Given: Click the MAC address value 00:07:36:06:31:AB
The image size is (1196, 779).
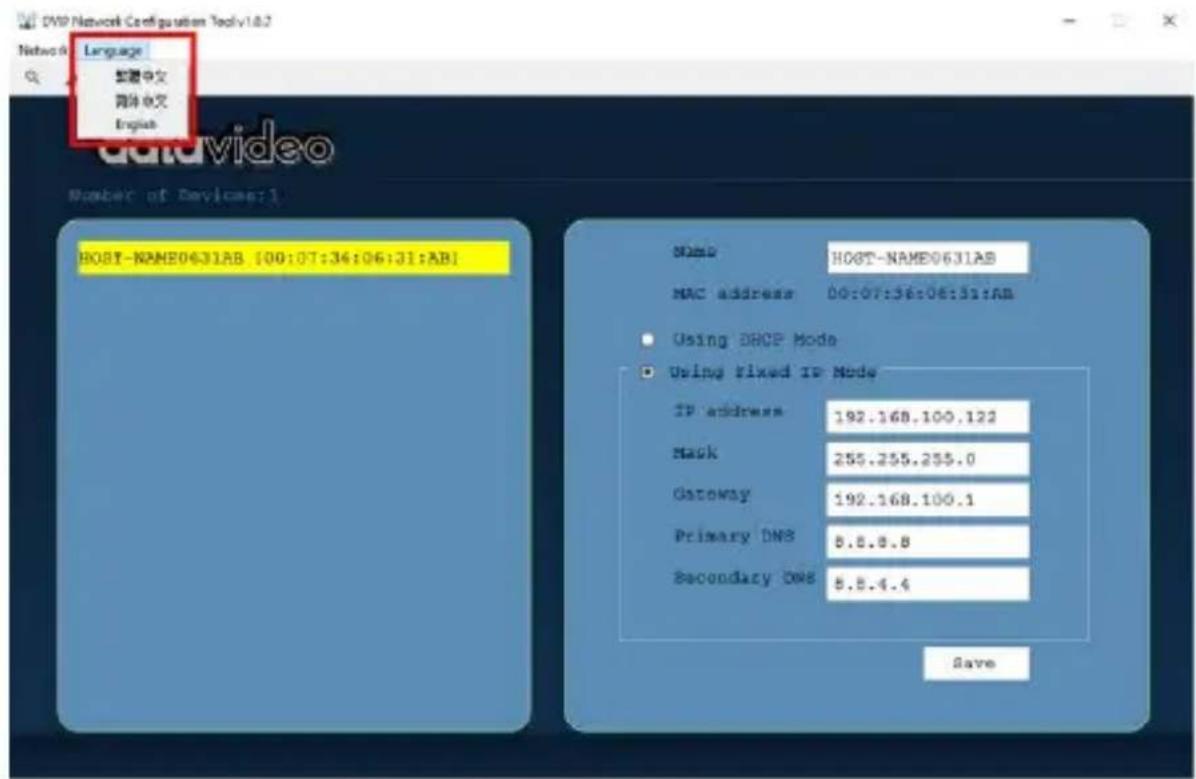Looking at the screenshot, I should pyautogui.click(x=921, y=294).
